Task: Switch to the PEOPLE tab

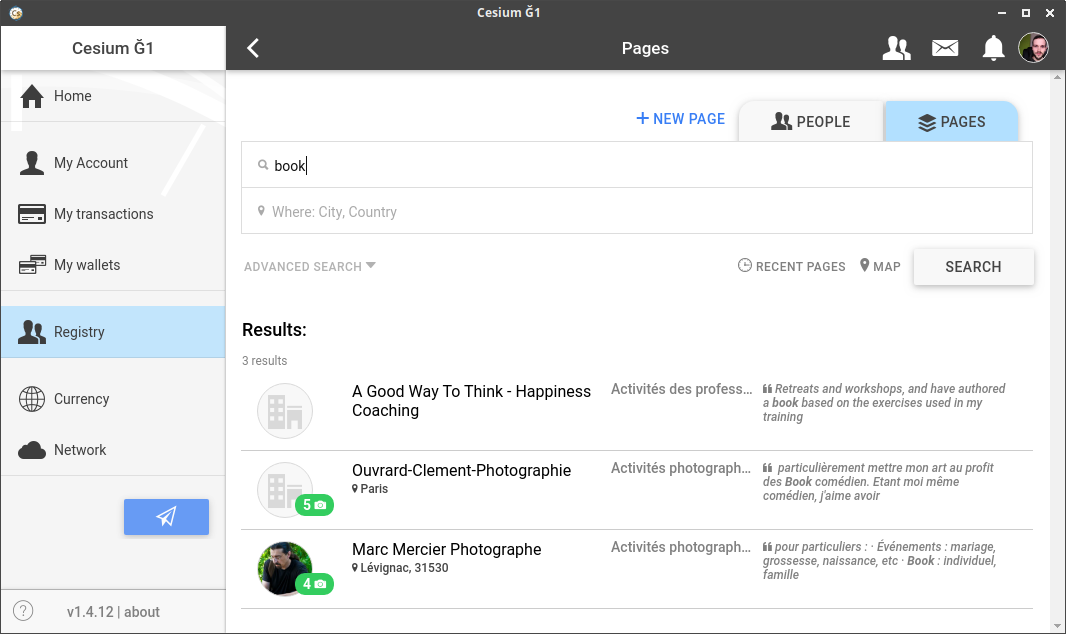Action: tap(811, 122)
